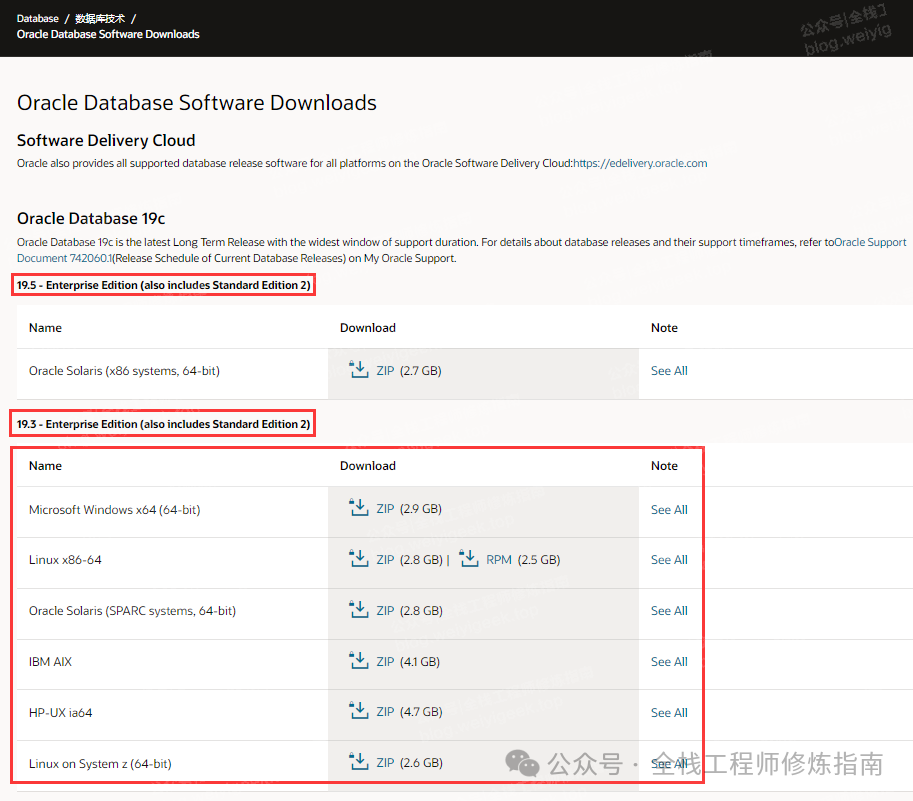The width and height of the screenshot is (913, 801).
Task: Open See All for HP-UX ia64
Action: click(669, 713)
